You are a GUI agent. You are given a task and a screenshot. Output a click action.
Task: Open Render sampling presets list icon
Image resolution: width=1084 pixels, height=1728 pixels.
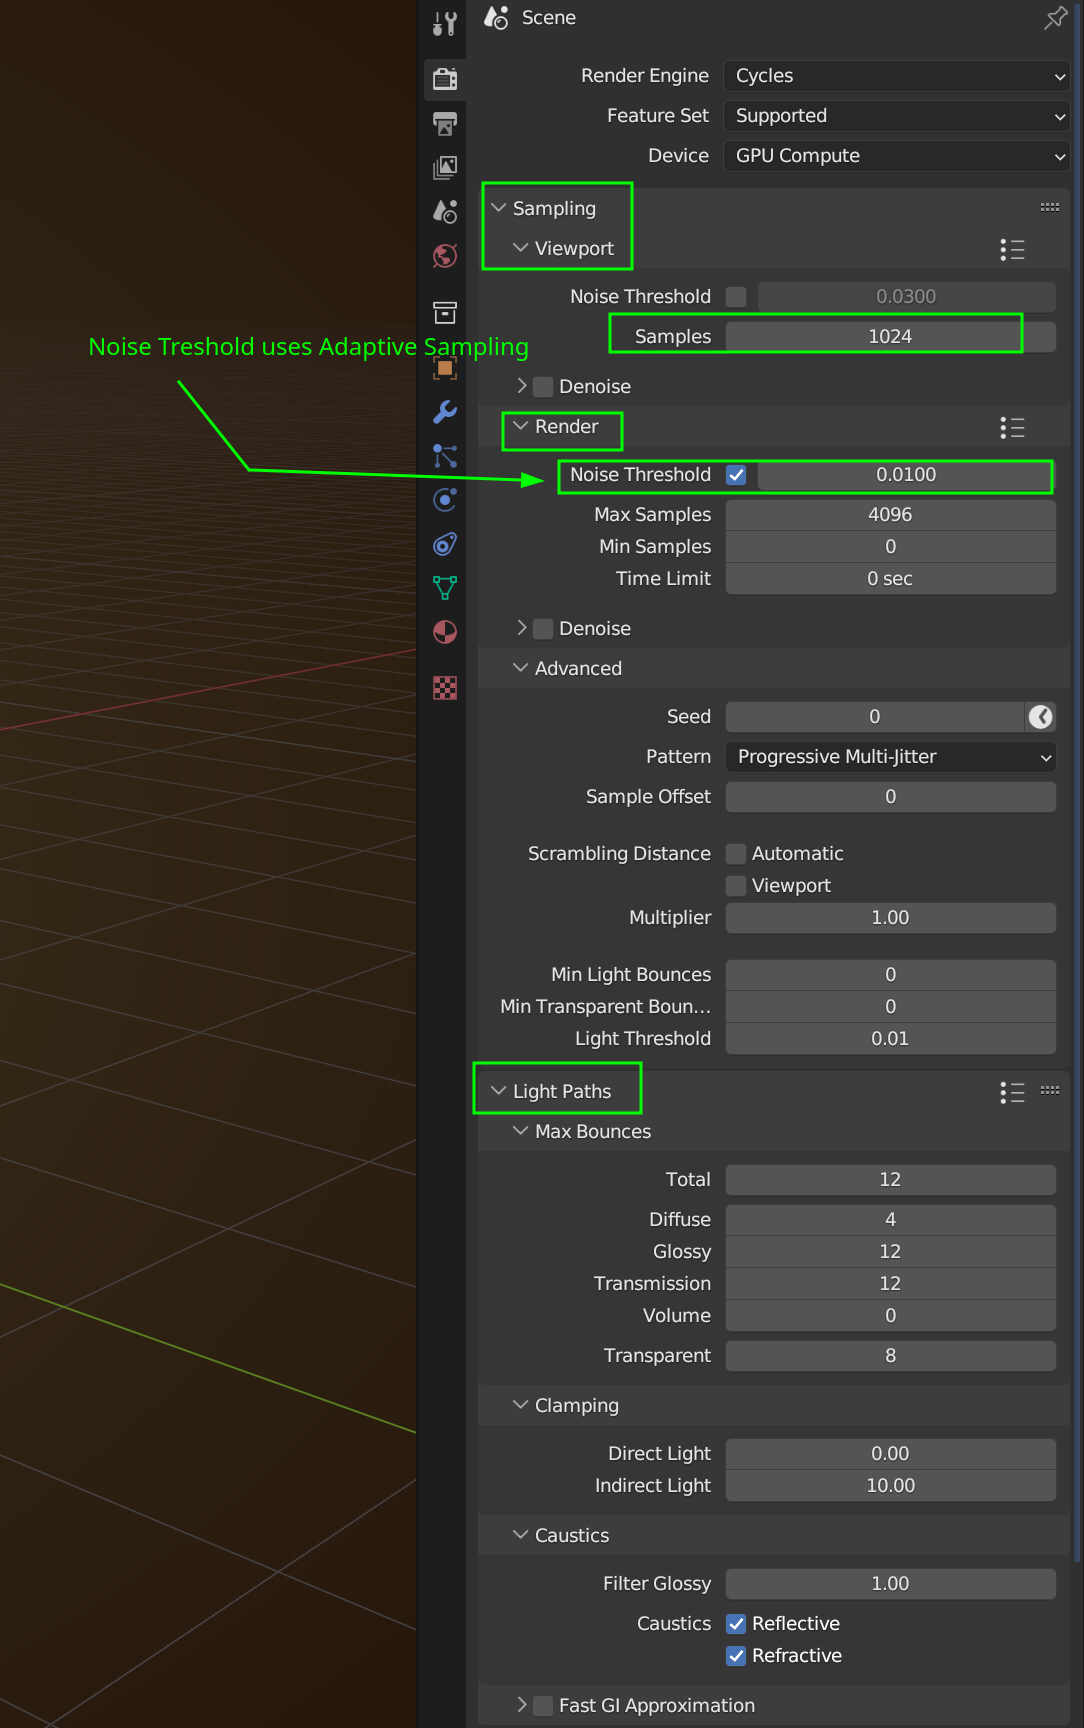pyautogui.click(x=1012, y=428)
